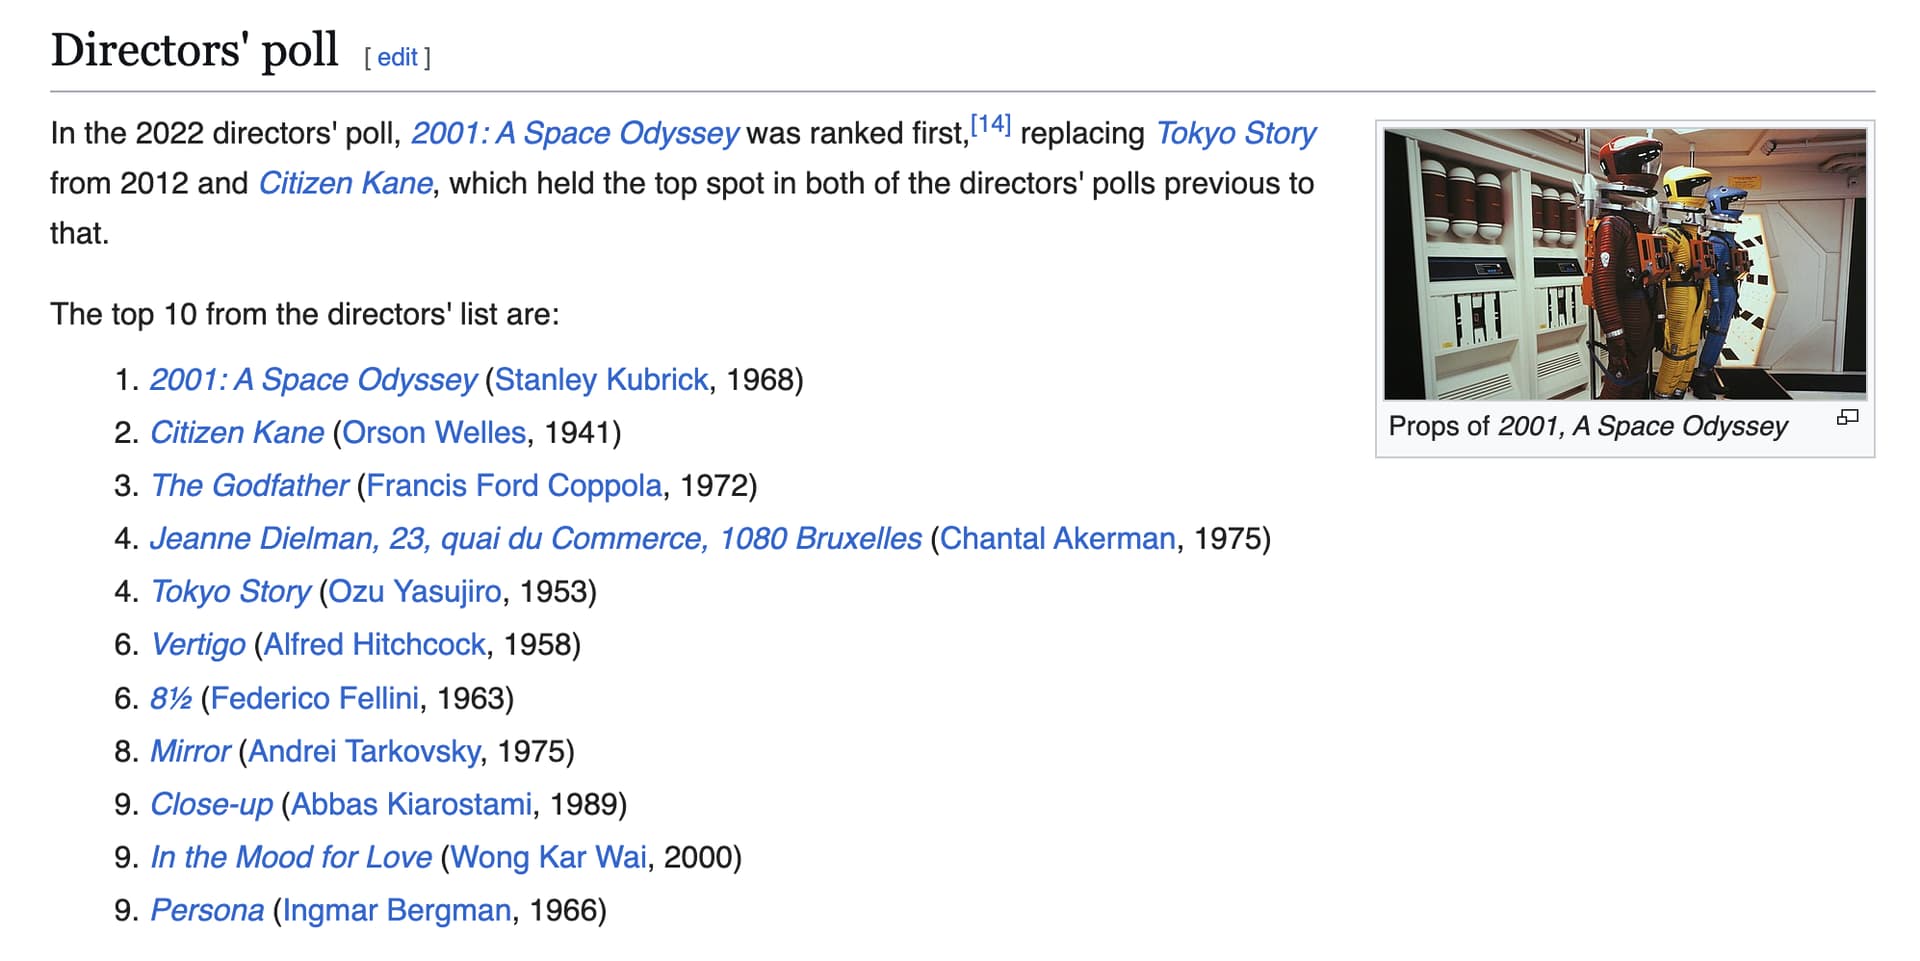1920x961 pixels.
Task: Click the enlarge icon beside the image caption
Action: coord(1847,418)
